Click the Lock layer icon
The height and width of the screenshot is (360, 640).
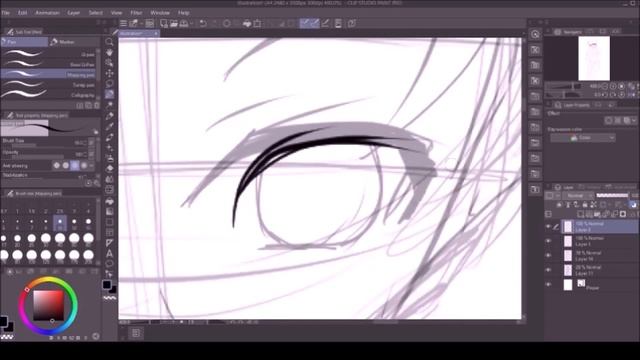pos(585,204)
